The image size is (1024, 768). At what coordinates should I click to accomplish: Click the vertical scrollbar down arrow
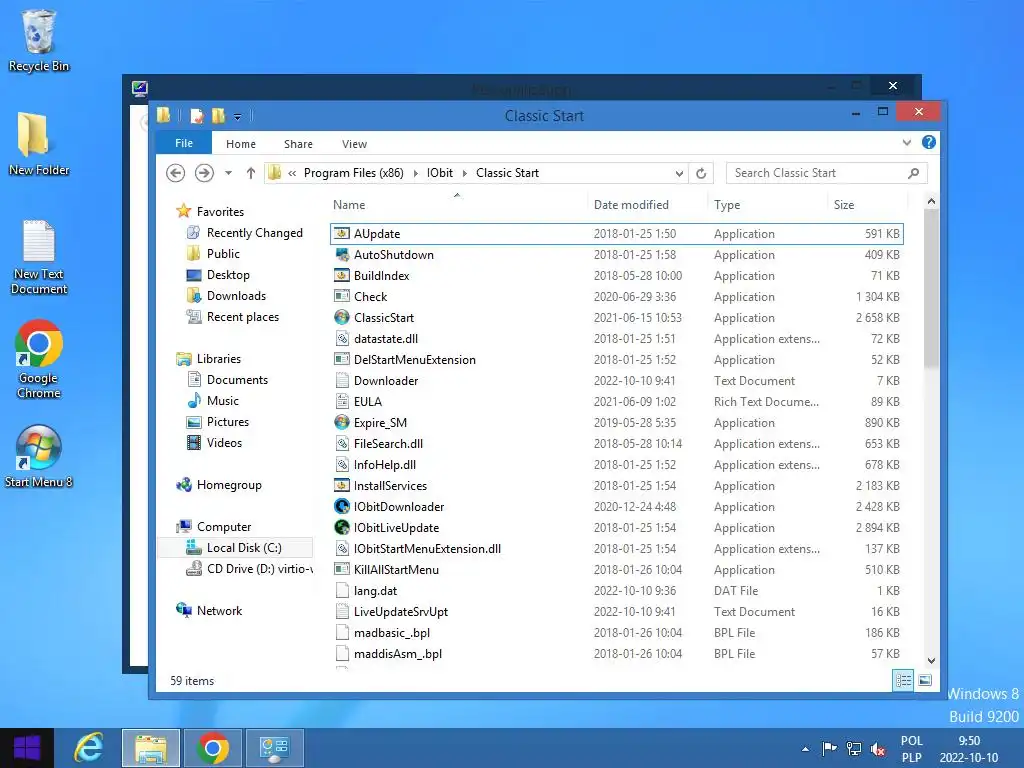931,660
